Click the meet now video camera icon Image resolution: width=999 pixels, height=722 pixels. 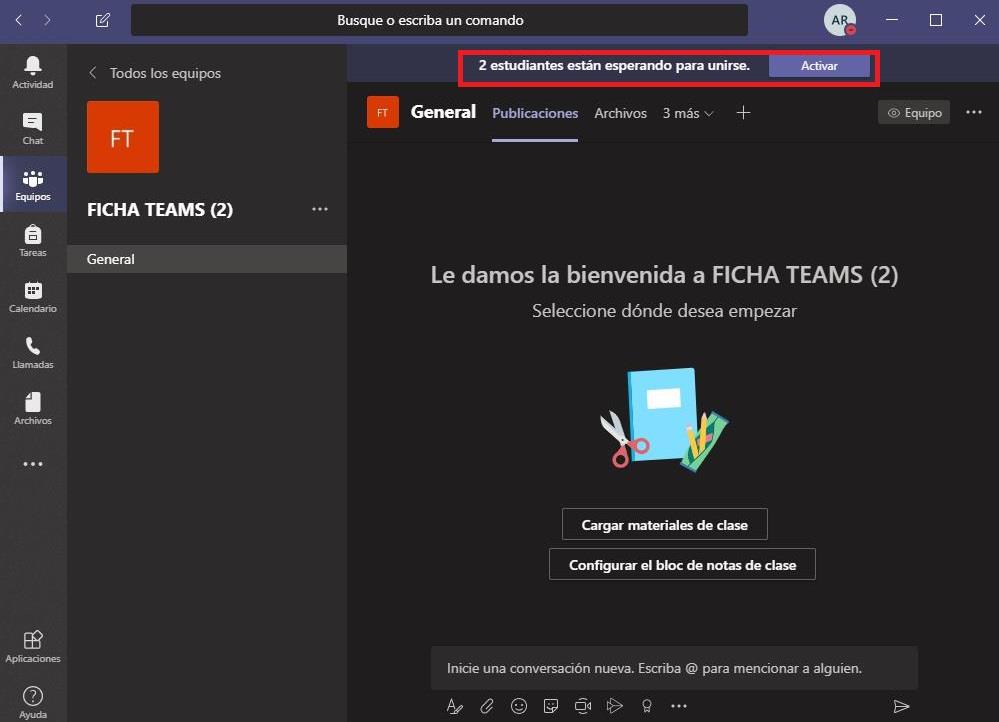click(583, 706)
